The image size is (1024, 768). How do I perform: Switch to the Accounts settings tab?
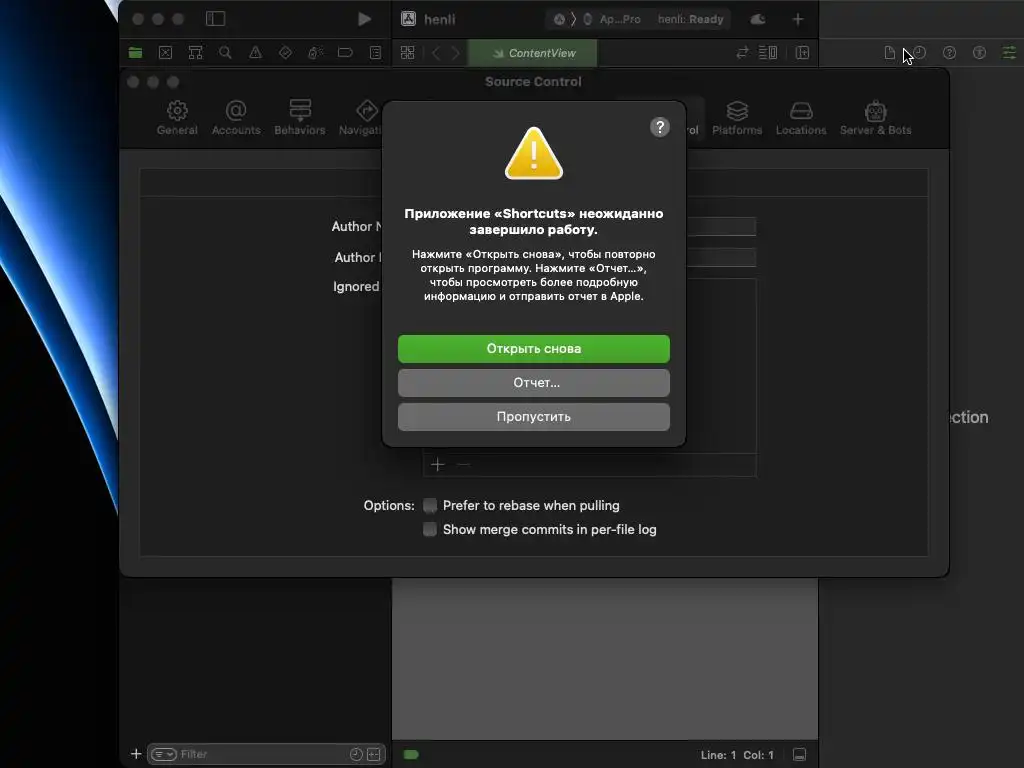[x=236, y=118]
